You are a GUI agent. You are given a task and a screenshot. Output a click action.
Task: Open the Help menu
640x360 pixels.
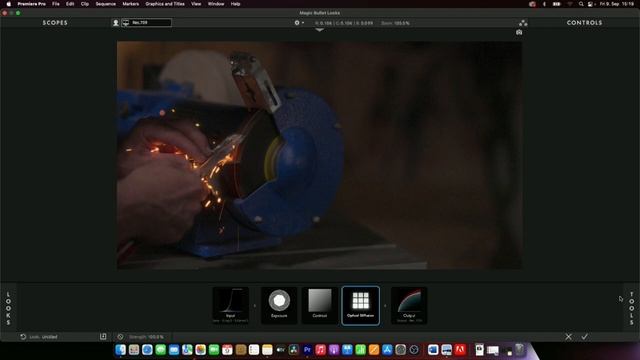[x=236, y=4]
